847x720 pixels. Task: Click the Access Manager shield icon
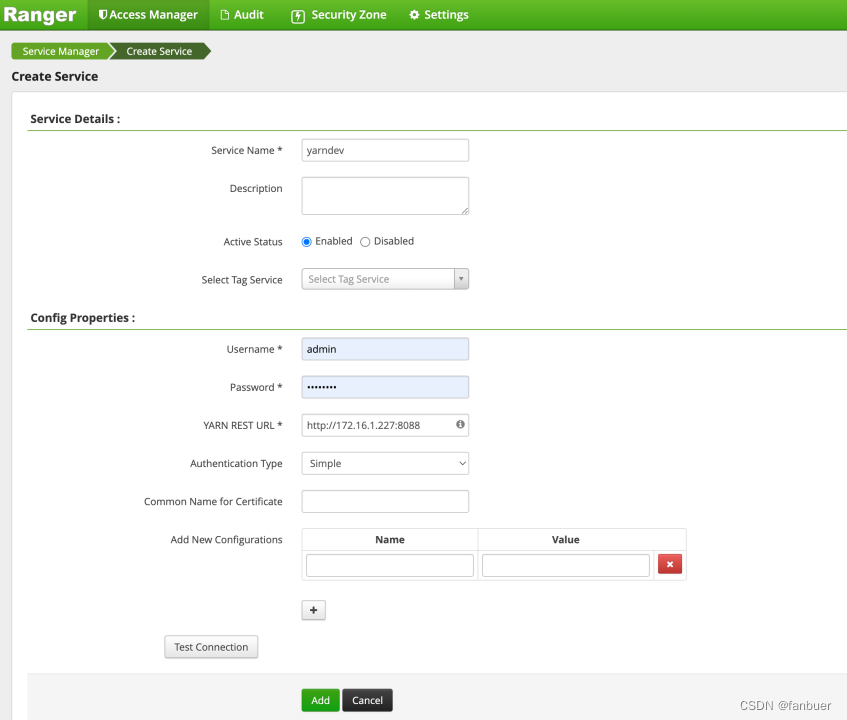103,15
